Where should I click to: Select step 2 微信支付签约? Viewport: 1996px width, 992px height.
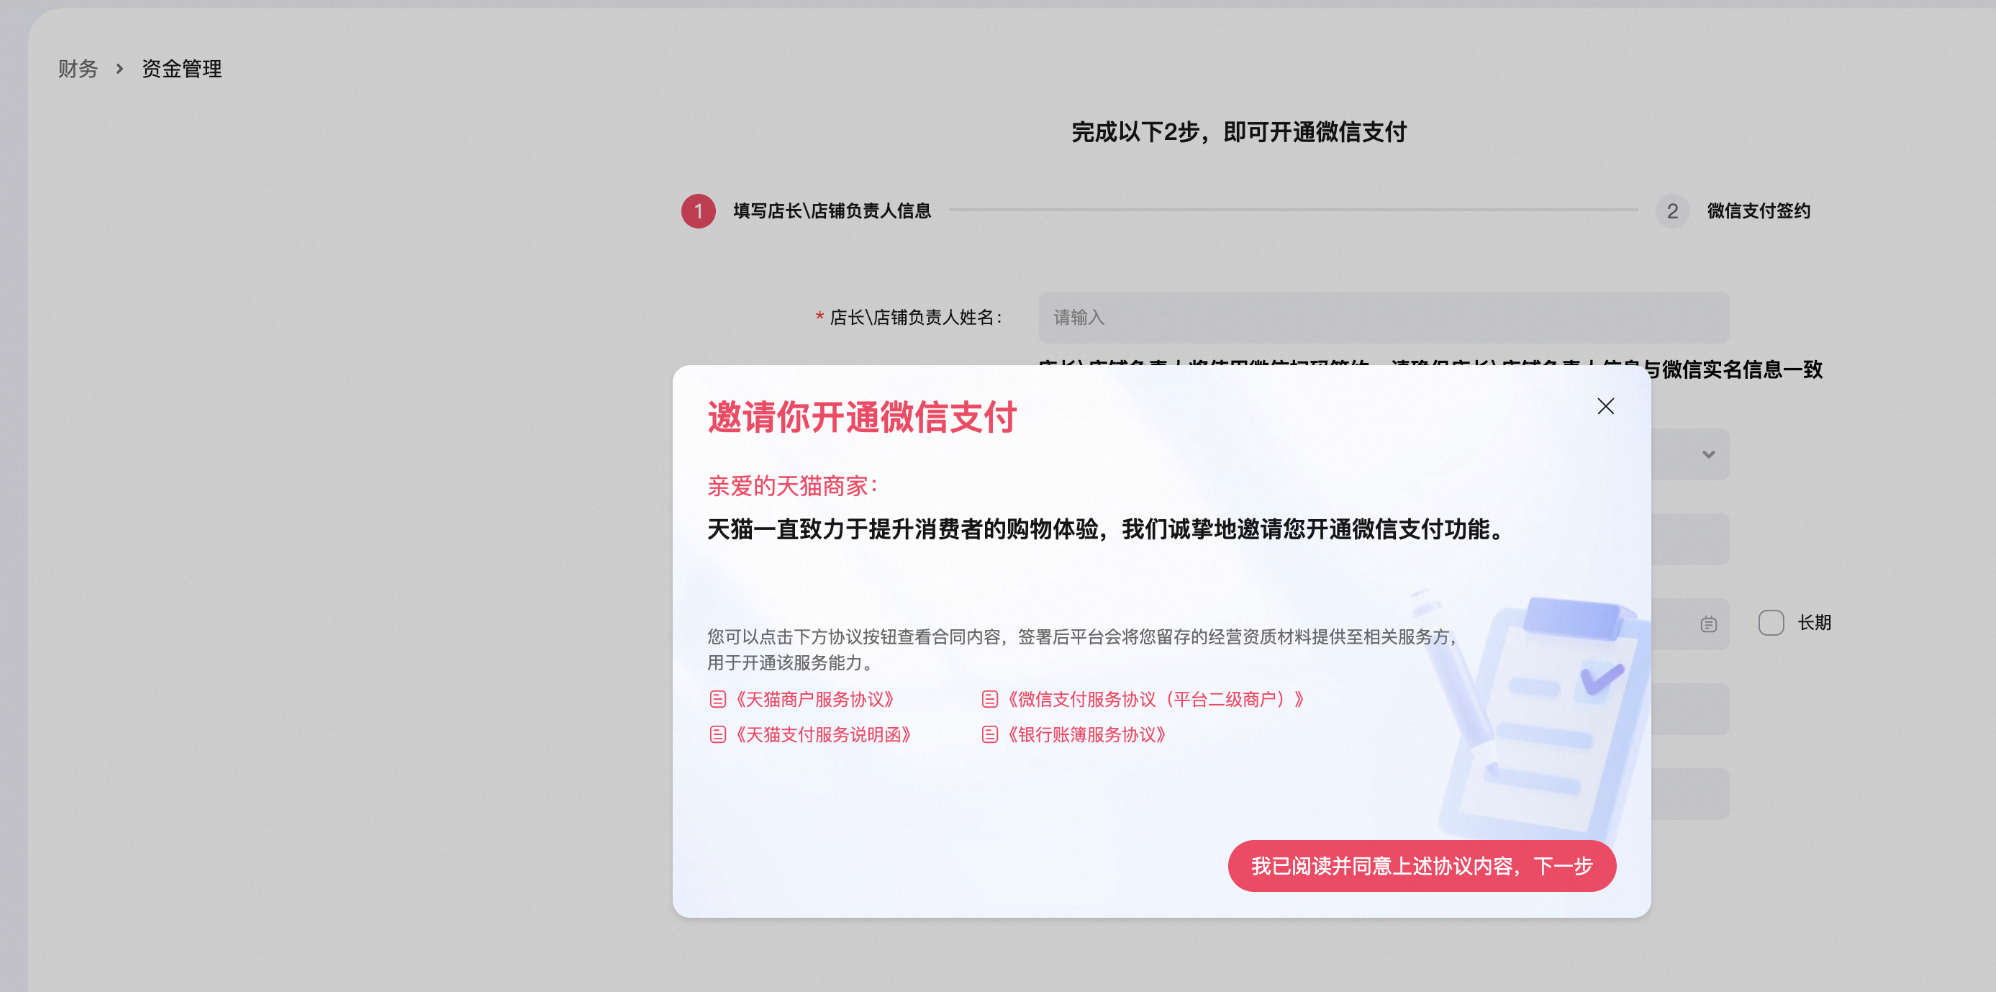pos(1759,211)
